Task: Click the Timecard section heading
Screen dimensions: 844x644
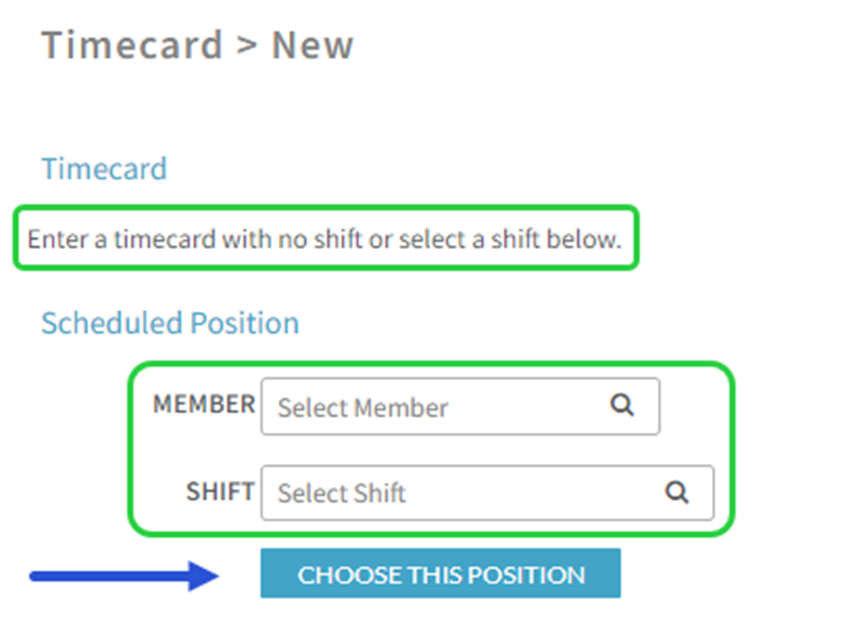Action: pyautogui.click(x=104, y=169)
